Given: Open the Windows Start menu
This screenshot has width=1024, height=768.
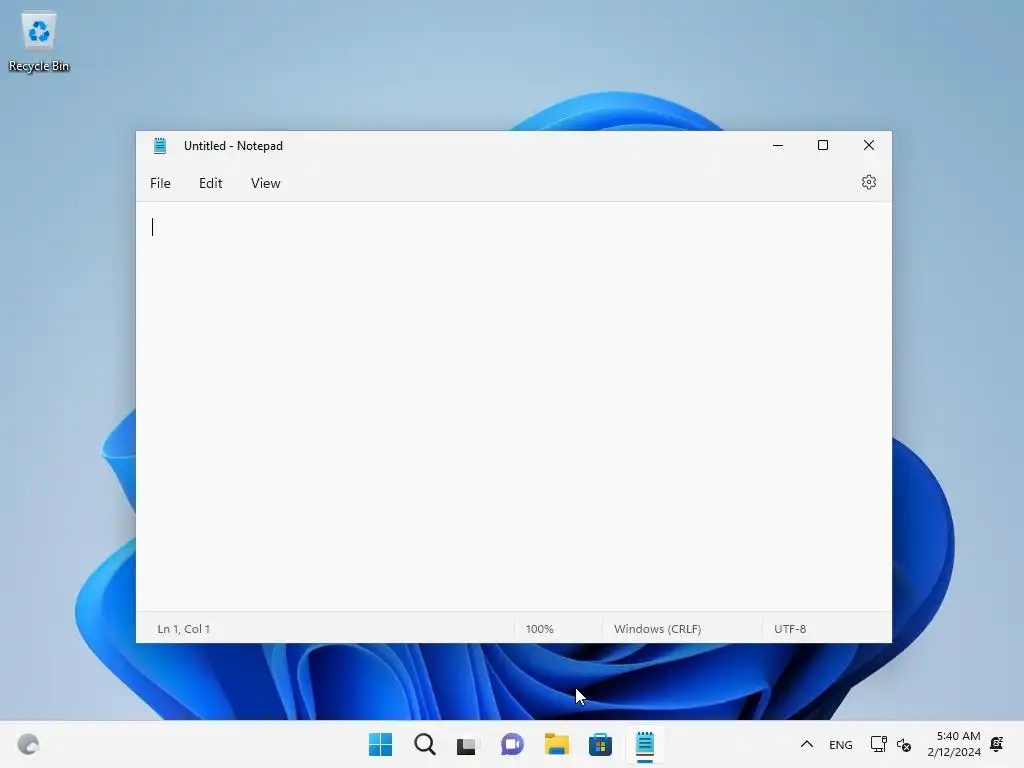Looking at the screenshot, I should pyautogui.click(x=380, y=744).
